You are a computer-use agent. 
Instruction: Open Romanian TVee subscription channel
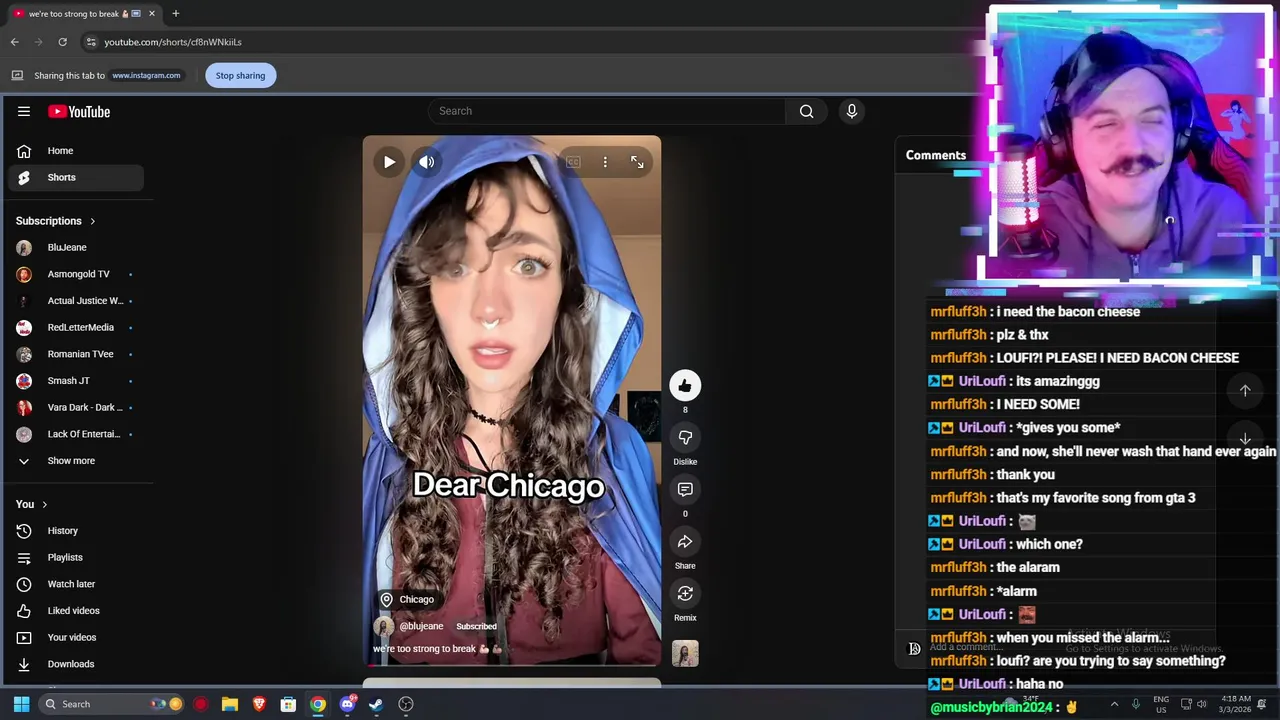click(76, 354)
